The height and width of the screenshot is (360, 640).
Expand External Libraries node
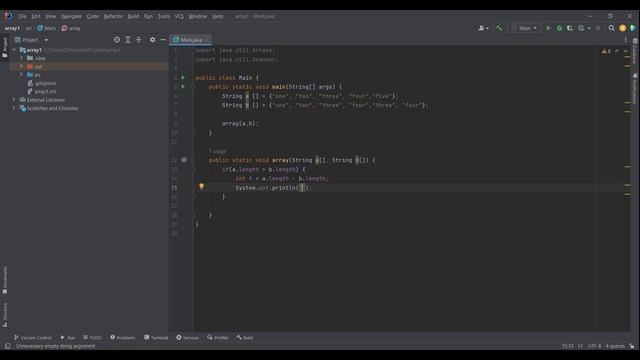click(x=14, y=100)
